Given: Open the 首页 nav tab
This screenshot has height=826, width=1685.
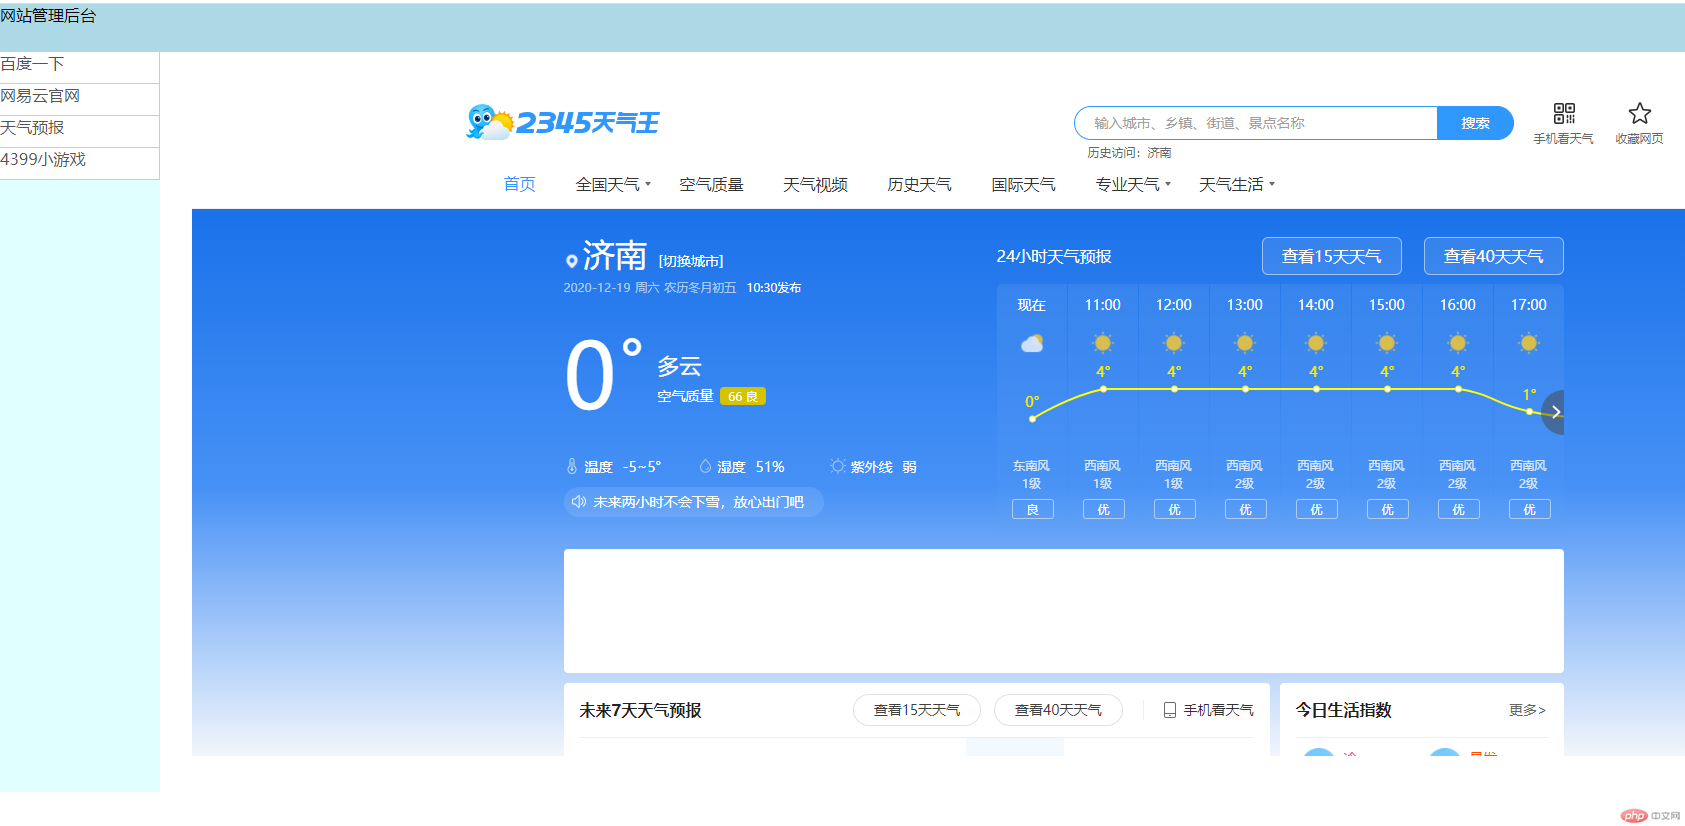Looking at the screenshot, I should coord(520,184).
